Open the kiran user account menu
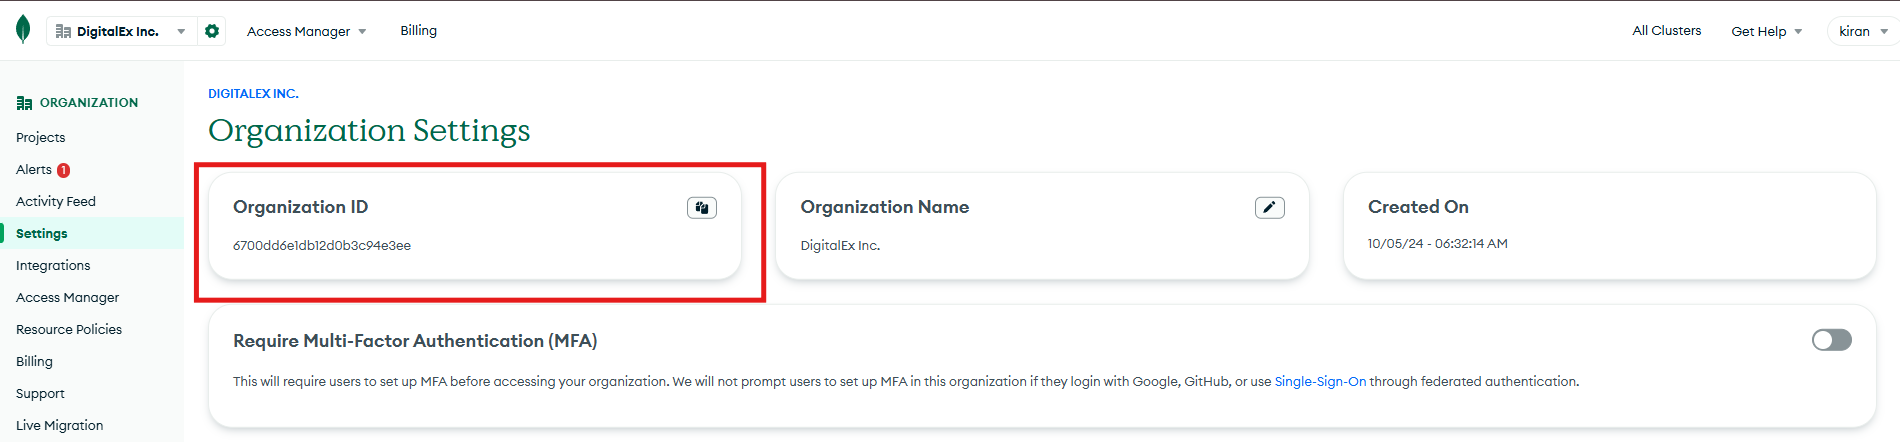This screenshot has width=1900, height=442. pyautogui.click(x=1862, y=31)
